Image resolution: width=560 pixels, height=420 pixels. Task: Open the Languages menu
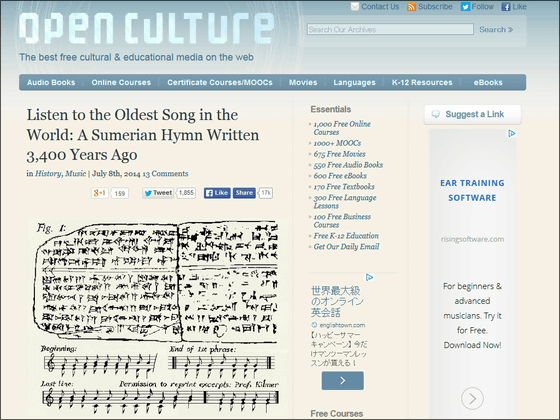point(354,82)
